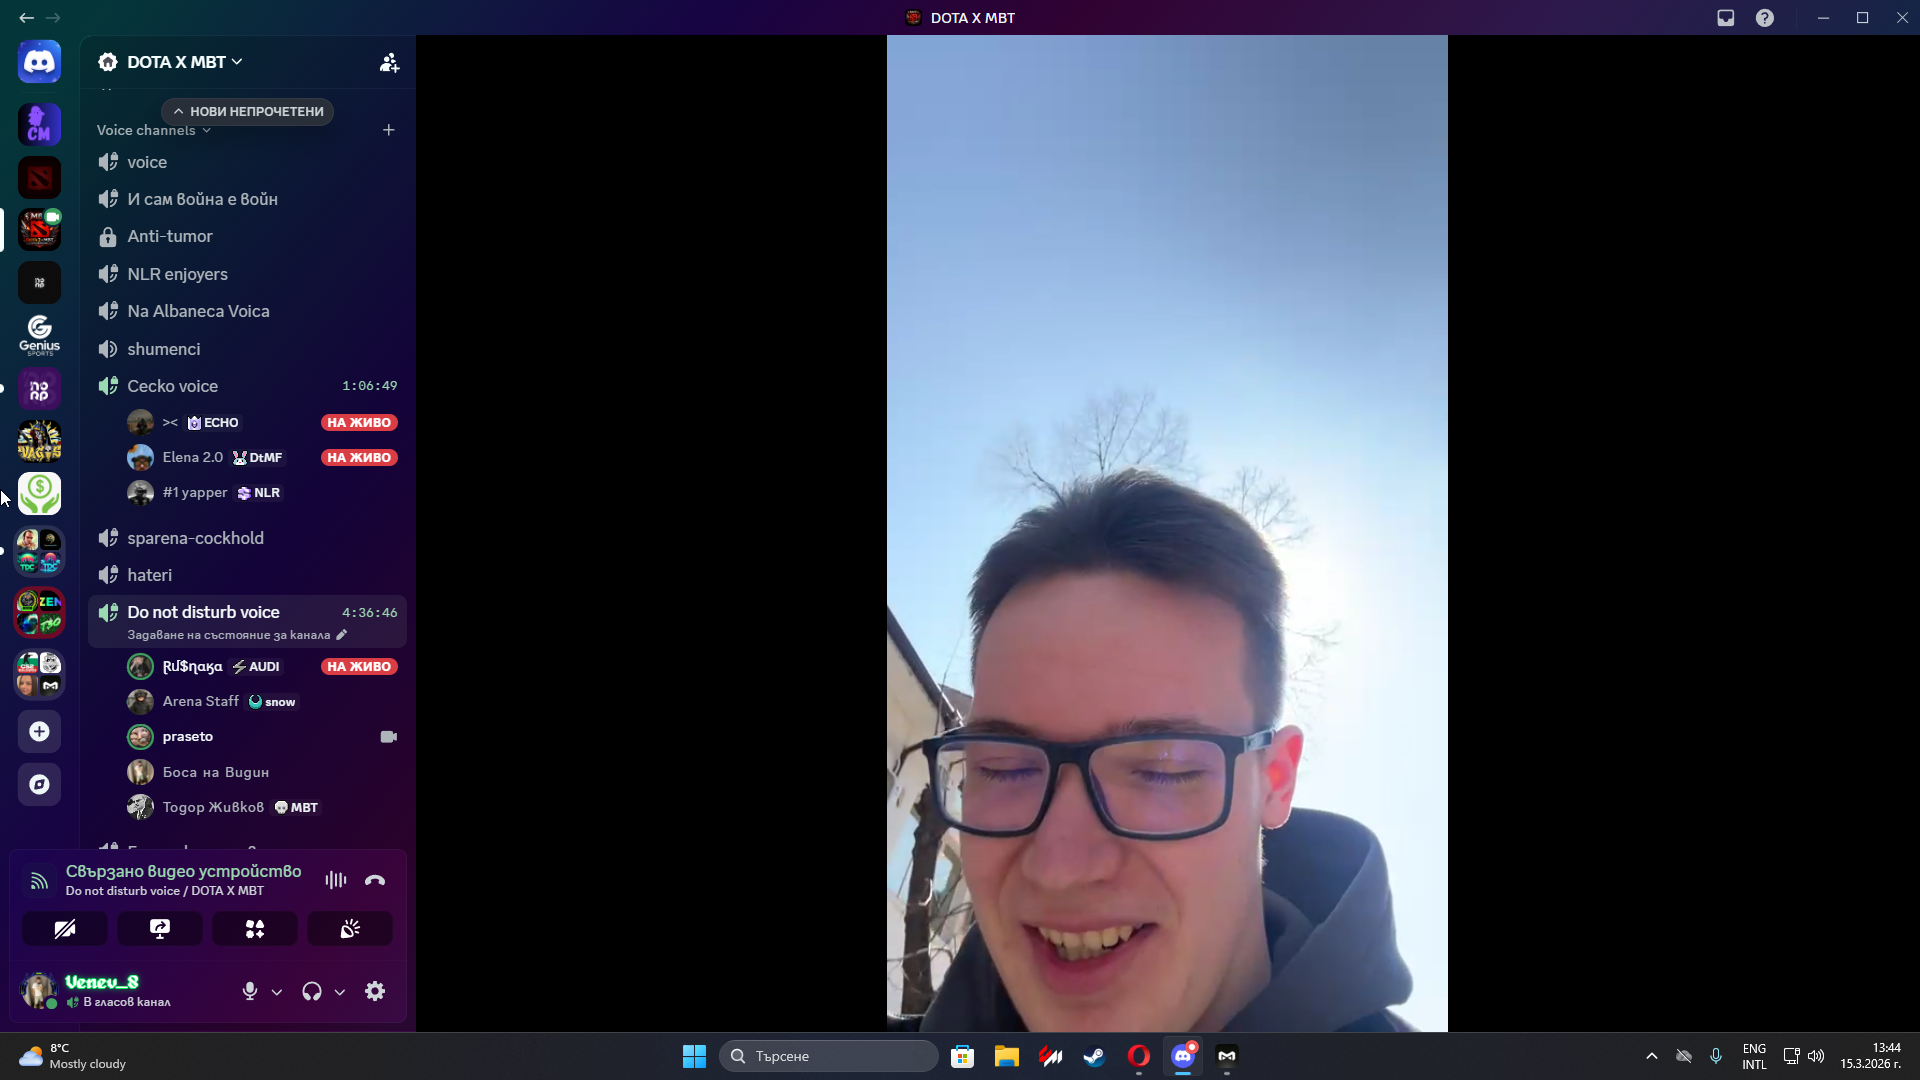The image size is (1920, 1080).
Task: Set channel status via Задаване на състояние
Action: (x=229, y=635)
